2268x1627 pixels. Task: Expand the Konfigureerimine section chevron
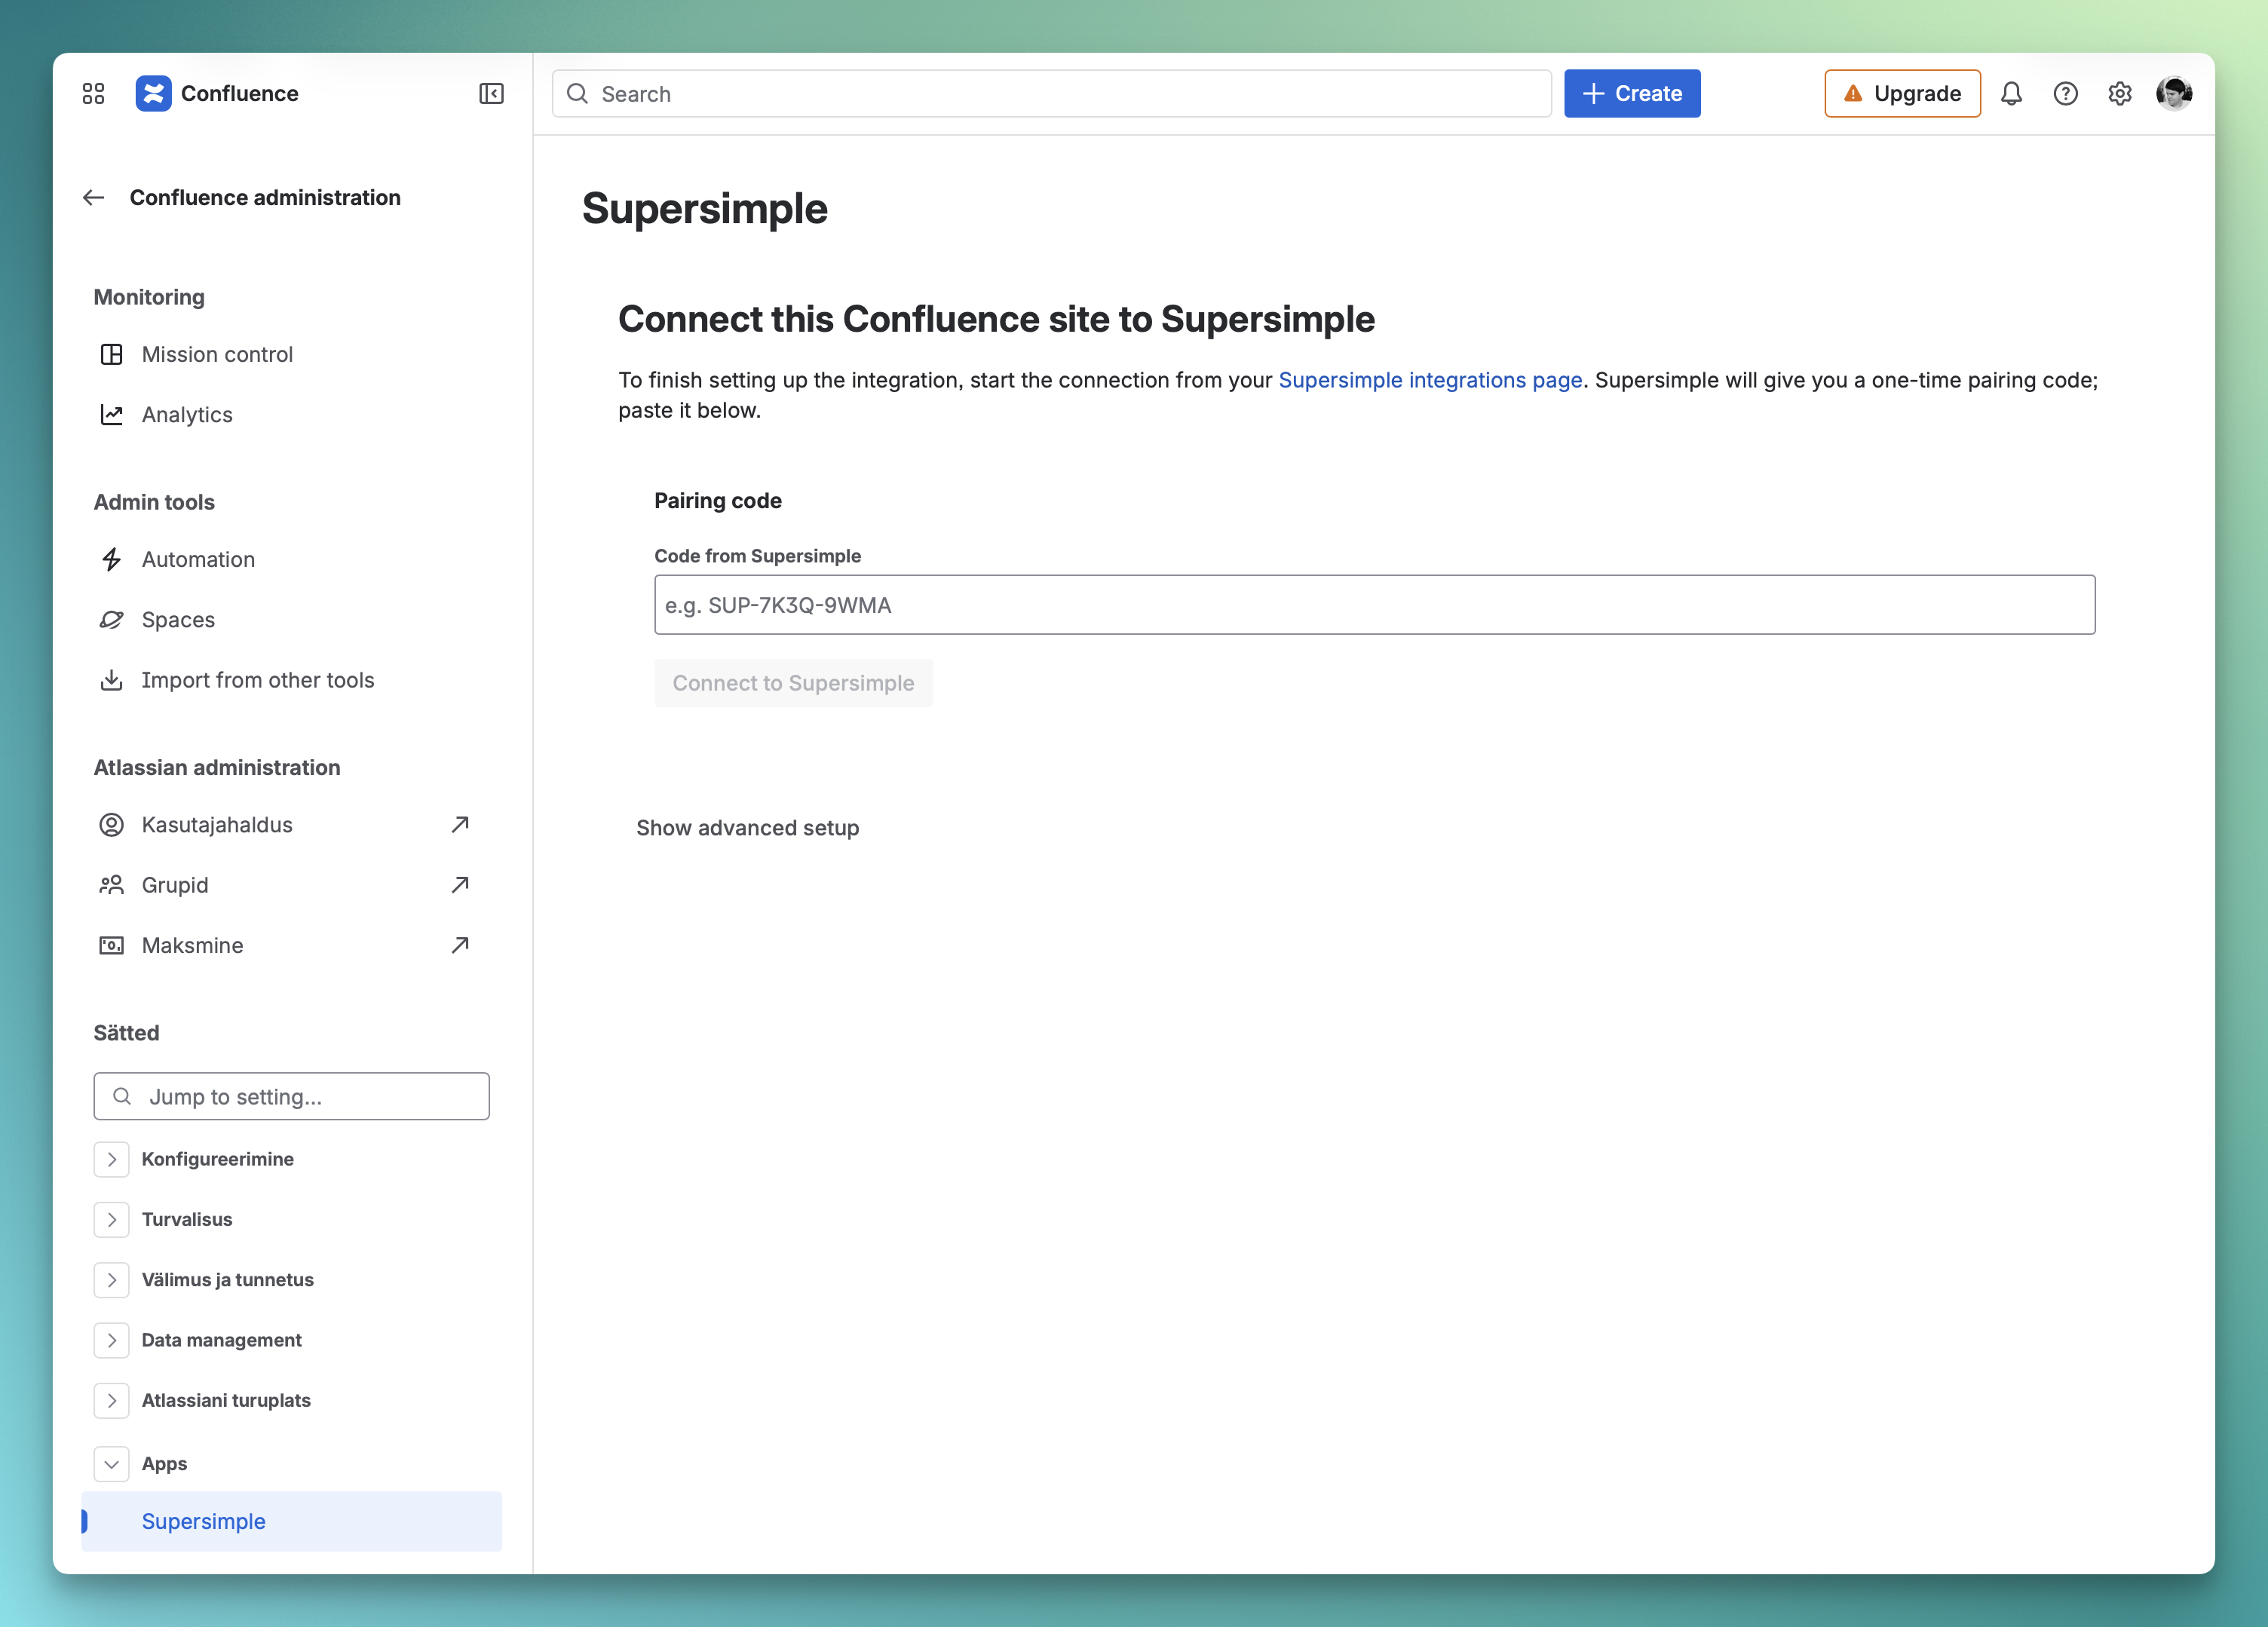[111, 1159]
